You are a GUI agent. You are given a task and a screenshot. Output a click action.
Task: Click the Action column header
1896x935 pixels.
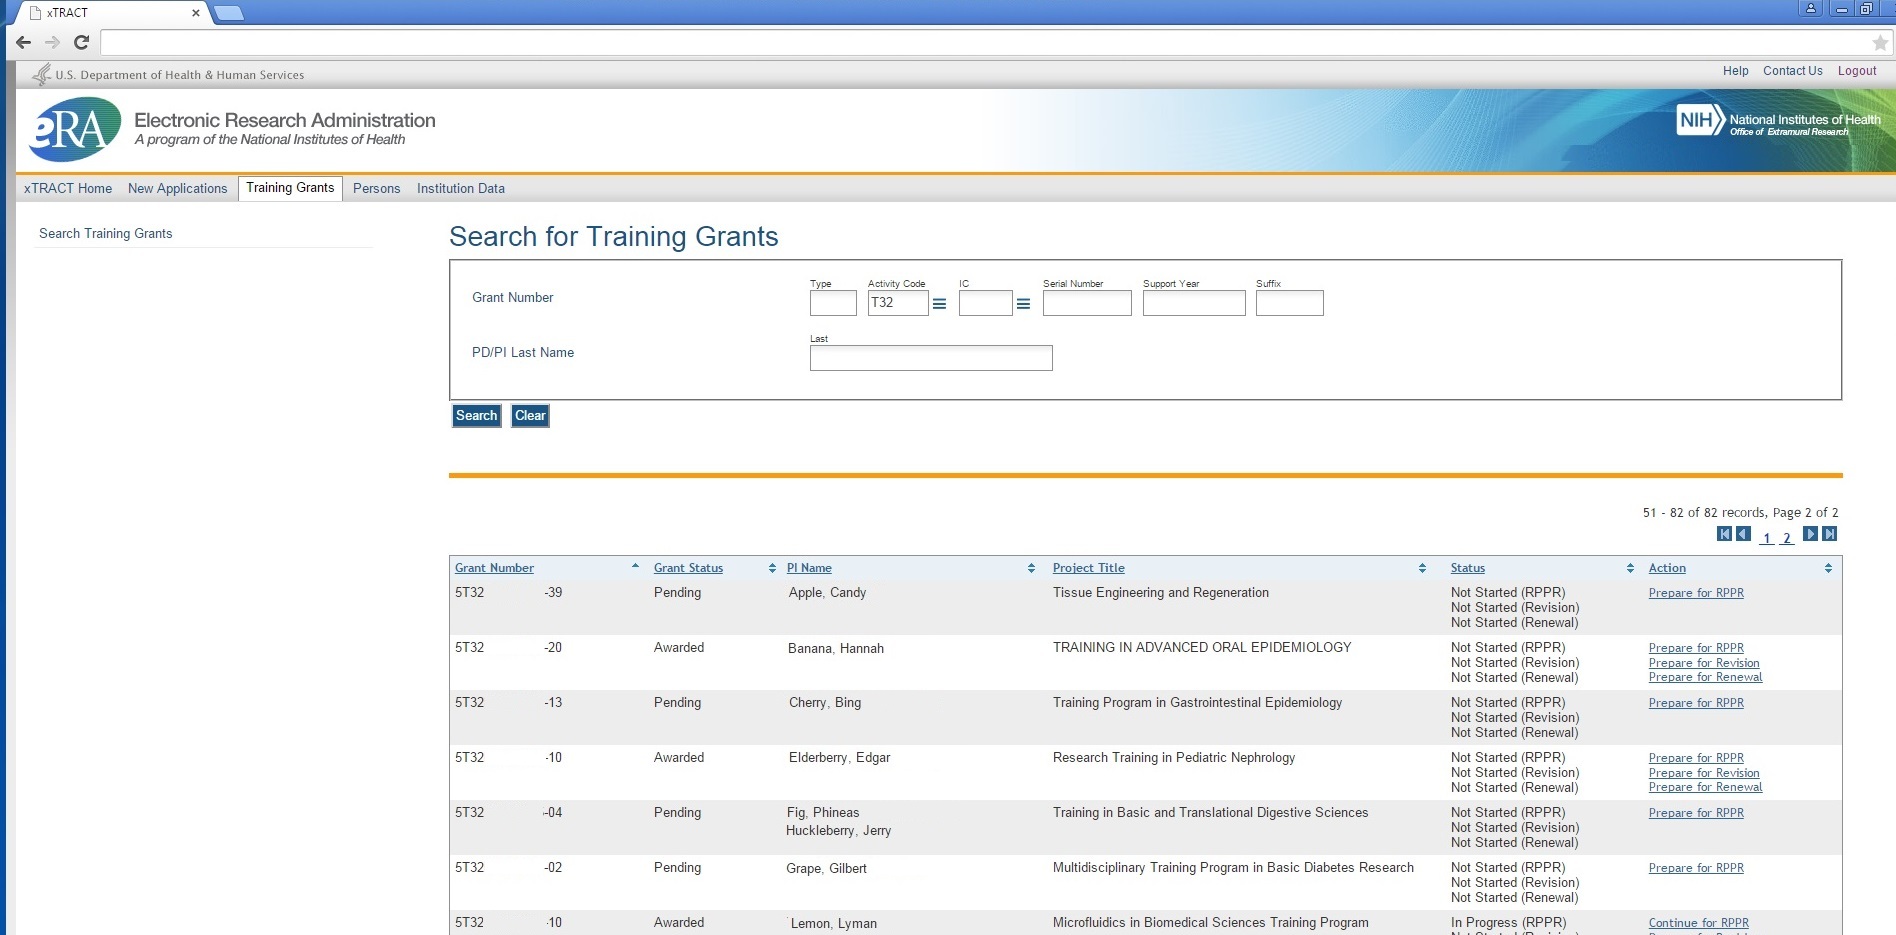(1667, 568)
